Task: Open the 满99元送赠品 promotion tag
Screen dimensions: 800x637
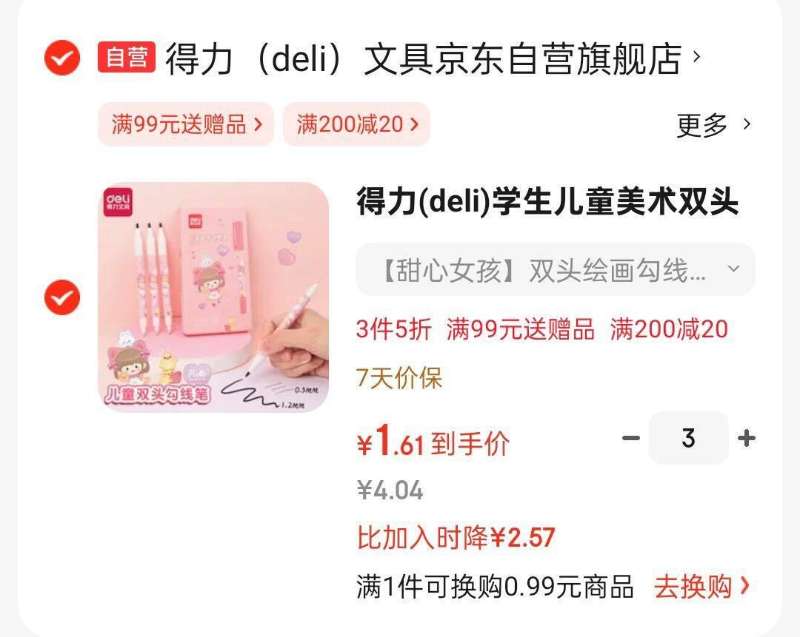Action: pos(186,124)
